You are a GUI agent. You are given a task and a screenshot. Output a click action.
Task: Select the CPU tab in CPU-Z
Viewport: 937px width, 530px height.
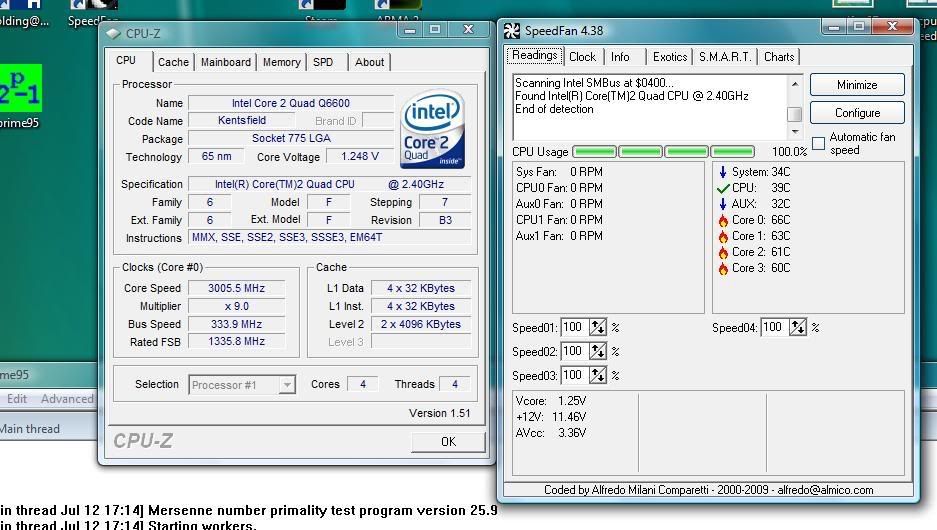point(126,60)
